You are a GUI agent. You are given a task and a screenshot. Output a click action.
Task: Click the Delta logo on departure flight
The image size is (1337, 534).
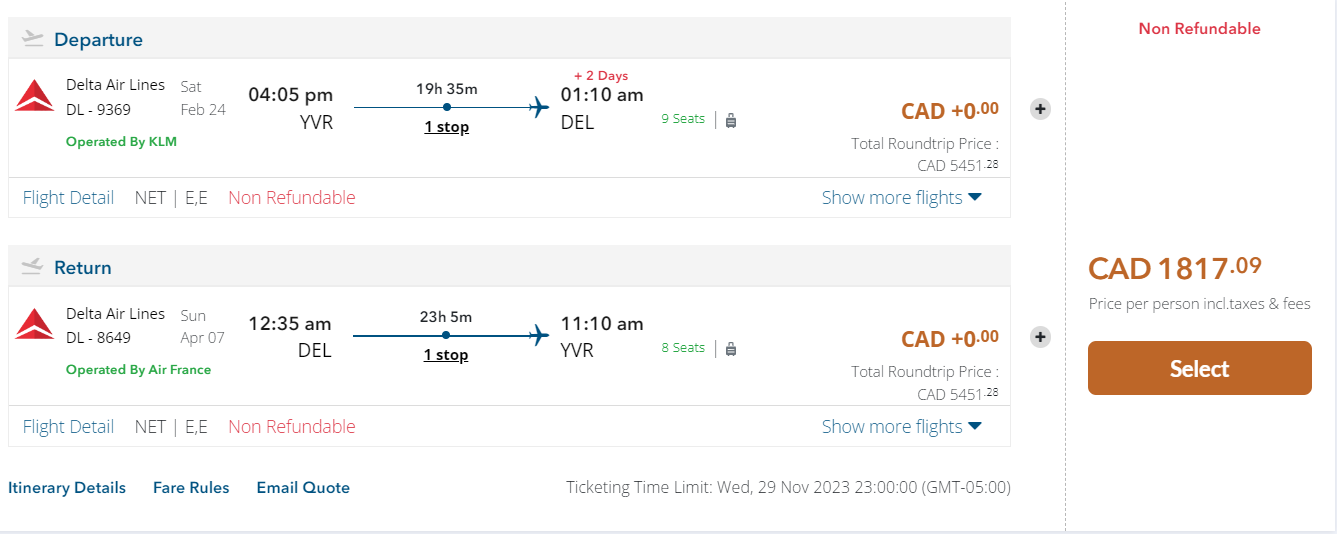pyautogui.click(x=35, y=96)
